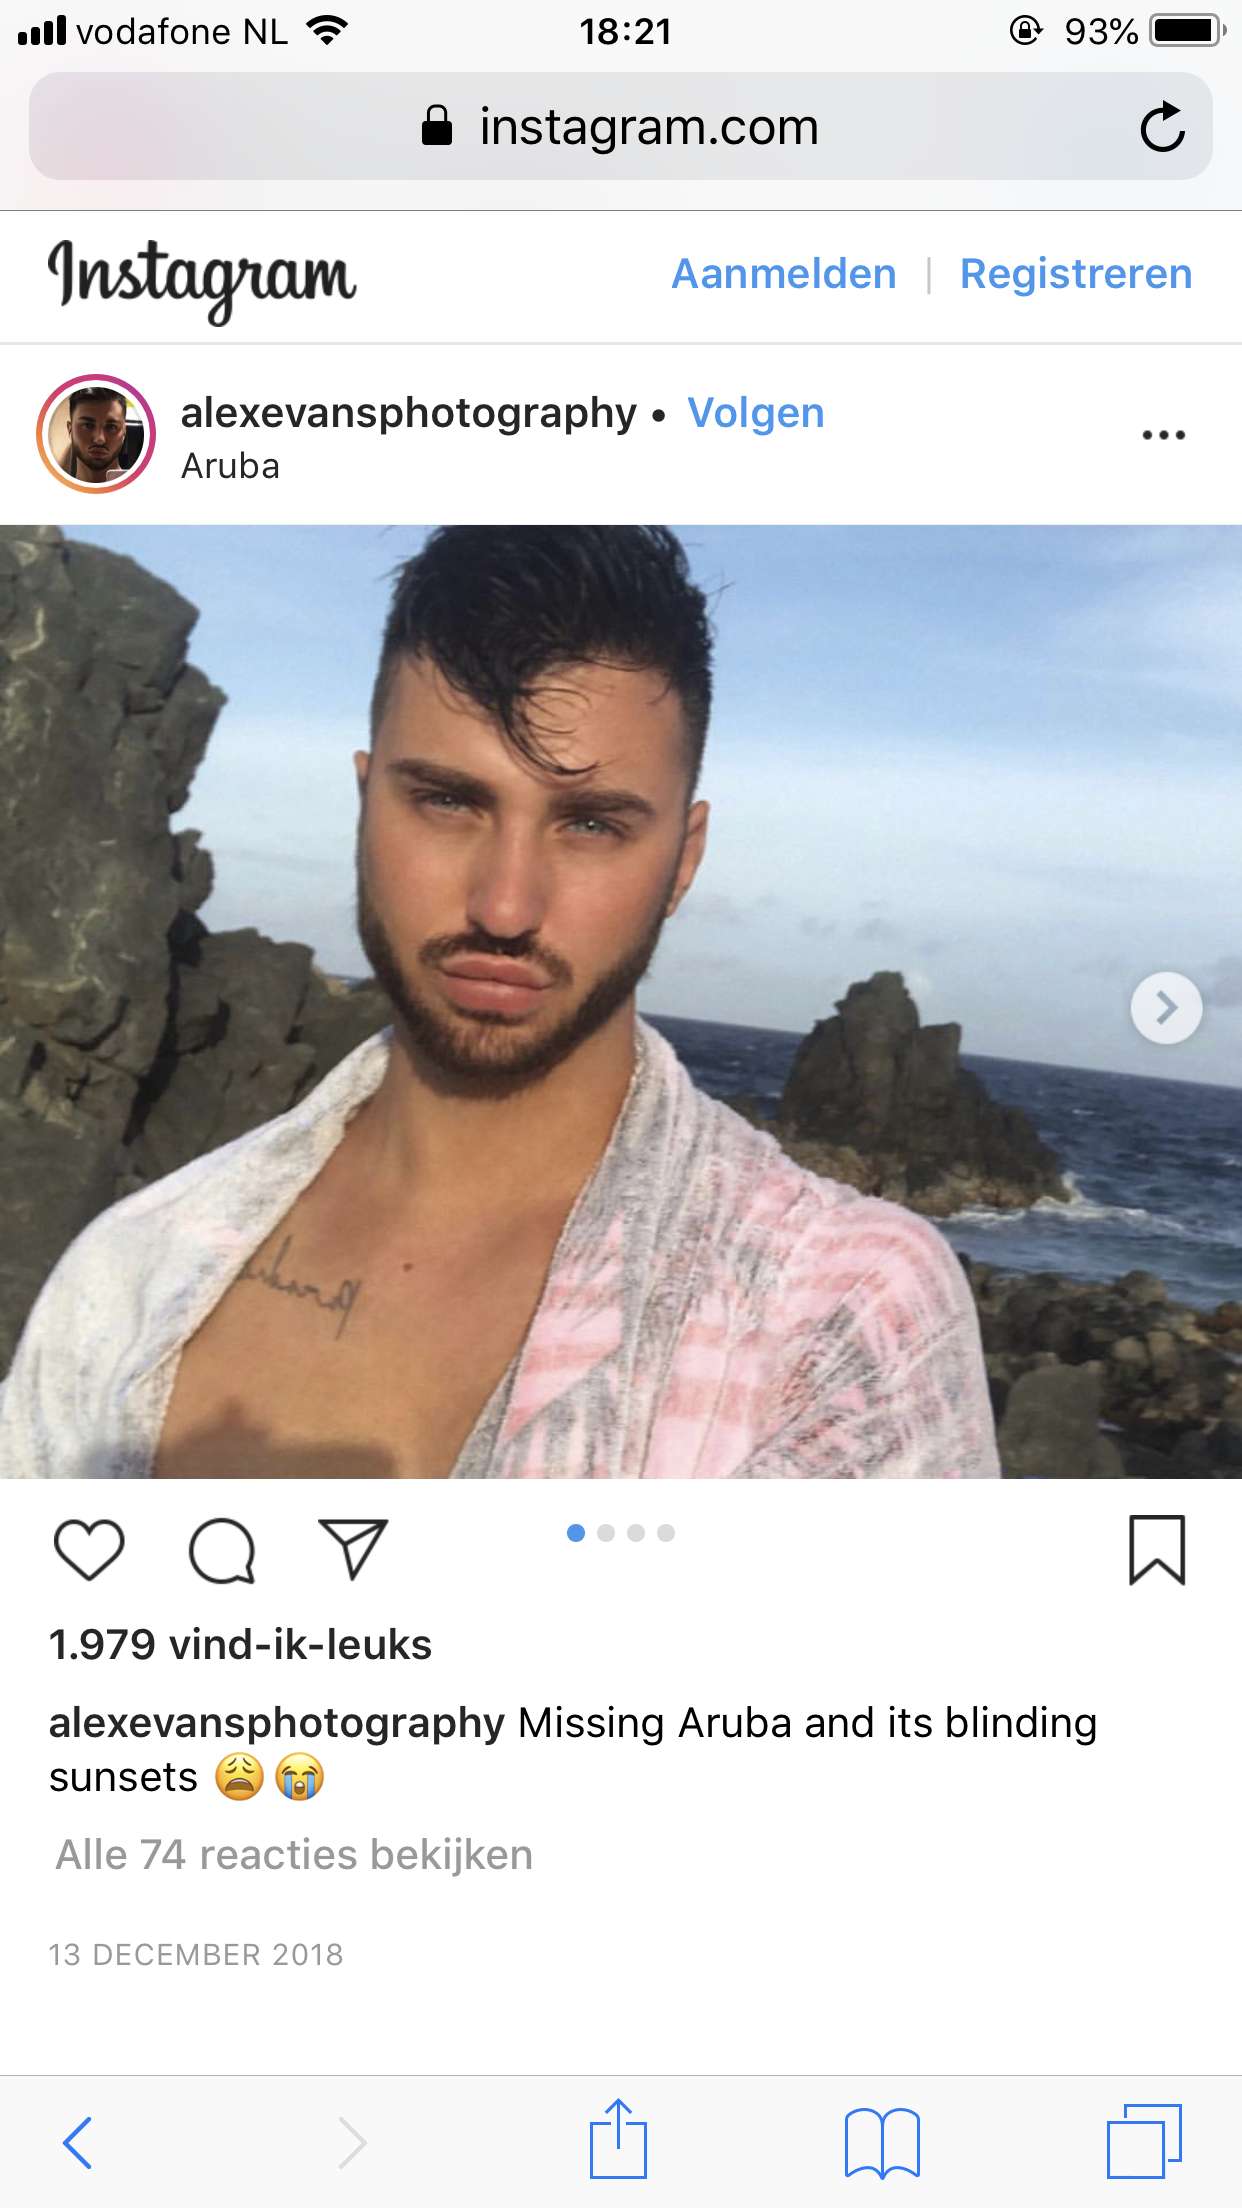Screen dimensions: 1242x2208
Task: Open comments with the speech bubble icon
Action: (222, 1551)
